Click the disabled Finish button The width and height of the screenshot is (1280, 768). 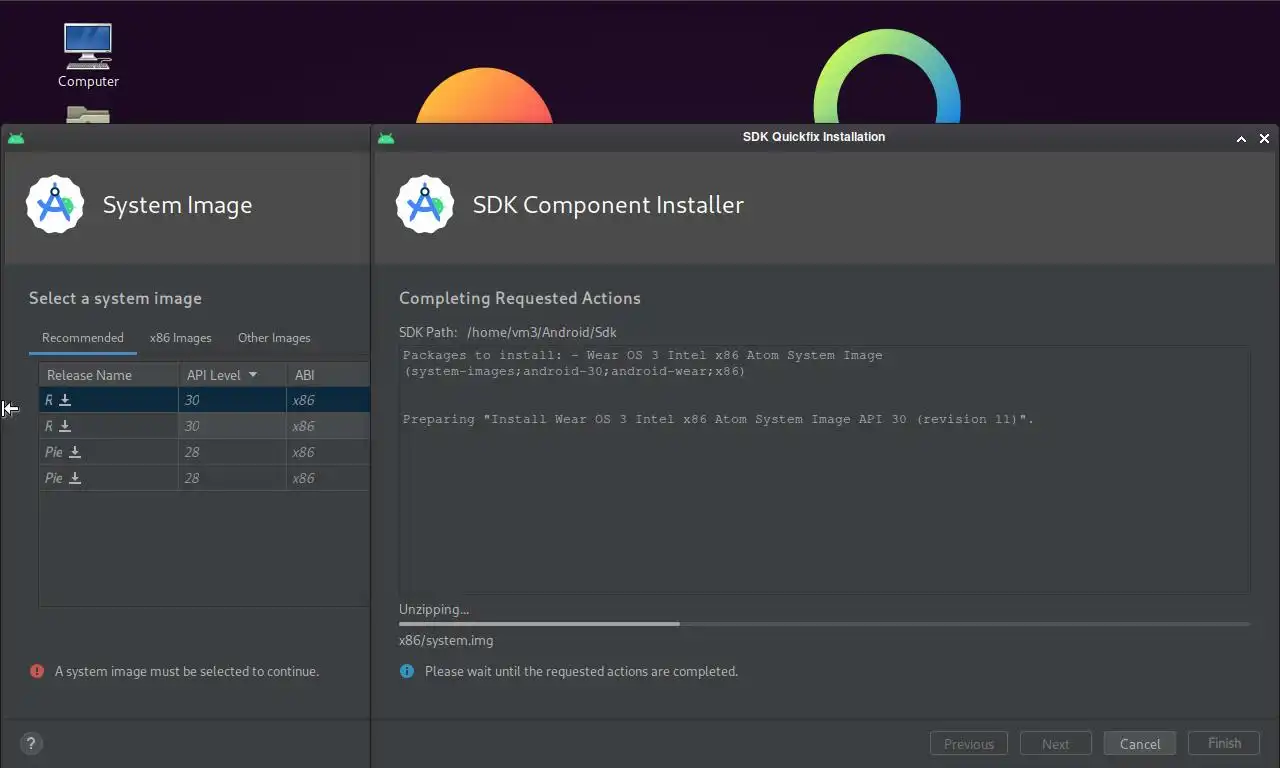pos(1224,743)
